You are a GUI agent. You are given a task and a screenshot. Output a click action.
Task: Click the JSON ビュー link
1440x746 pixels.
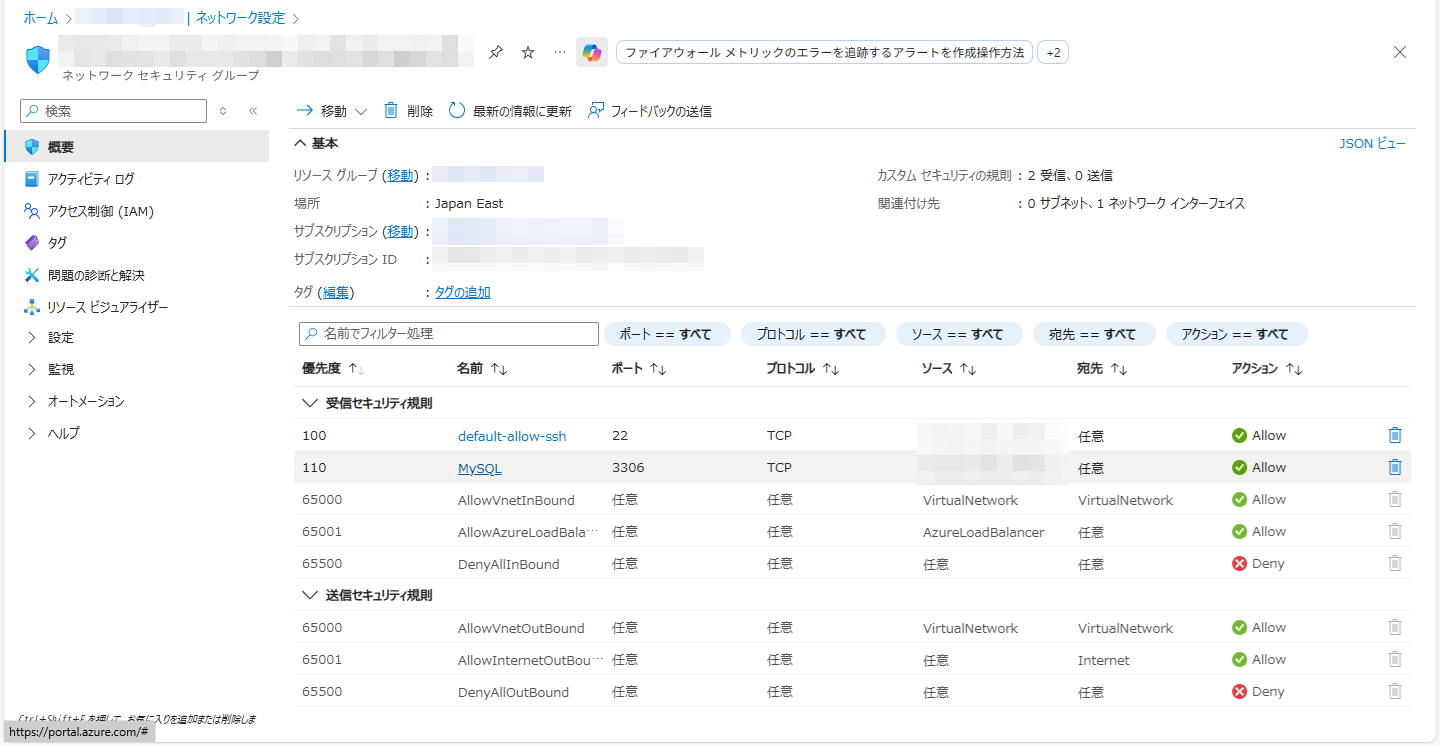pyautogui.click(x=1372, y=144)
